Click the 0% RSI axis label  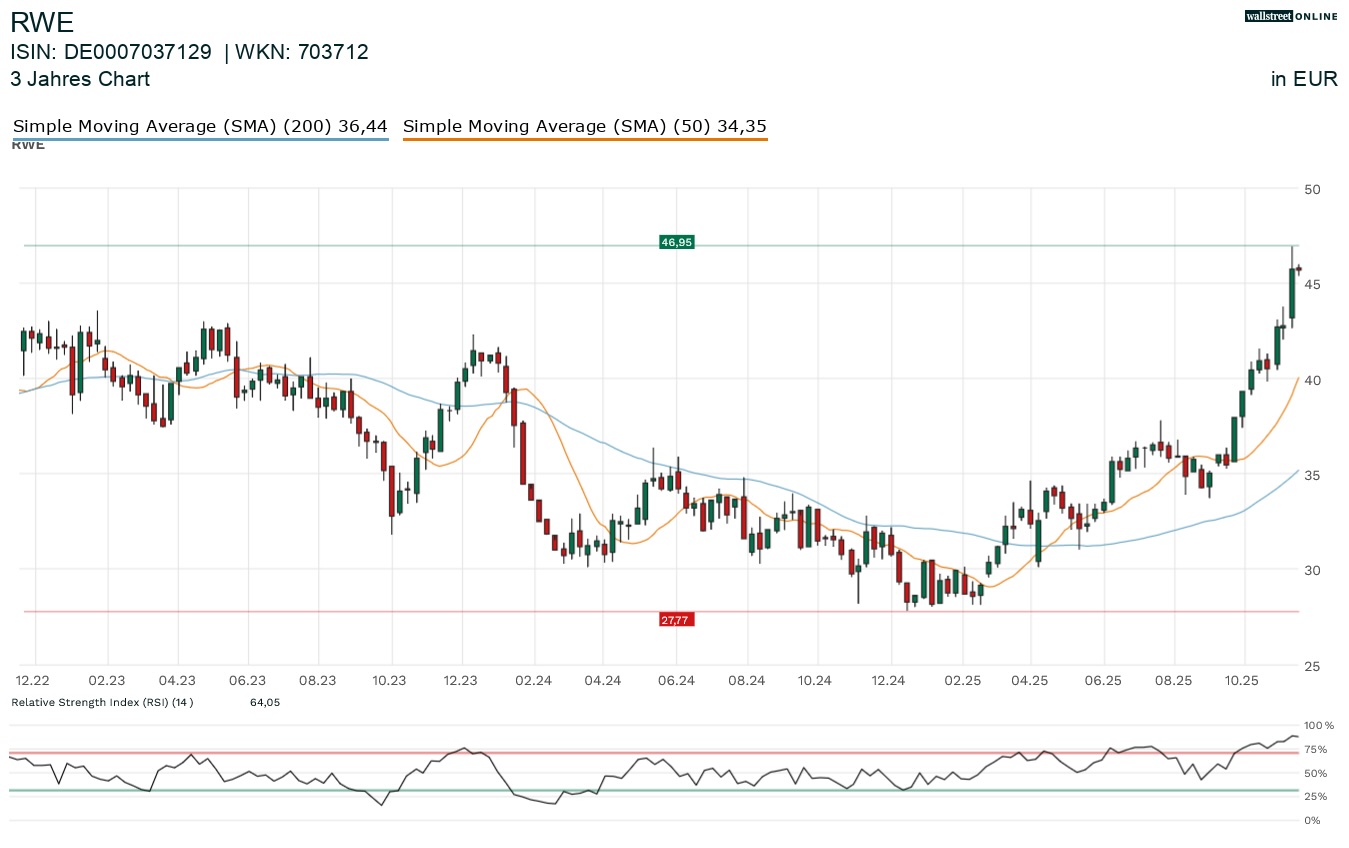1312,821
